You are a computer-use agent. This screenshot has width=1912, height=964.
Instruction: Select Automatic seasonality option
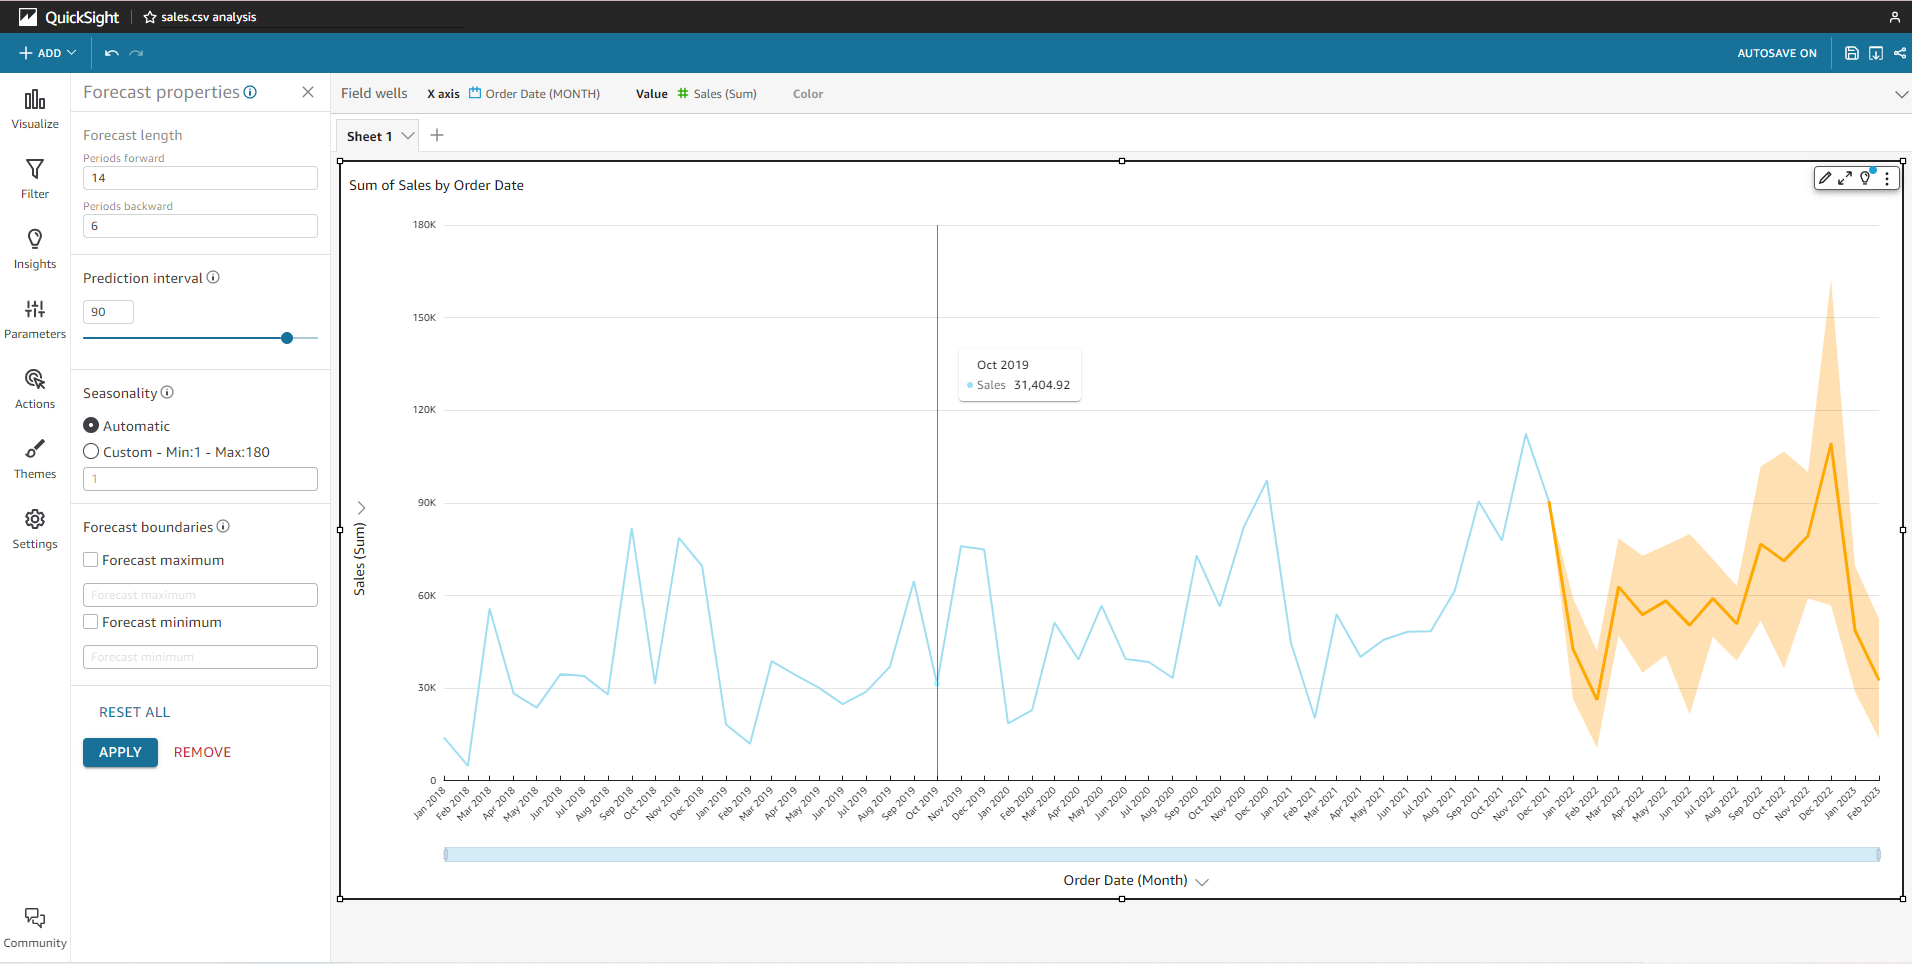(91, 425)
